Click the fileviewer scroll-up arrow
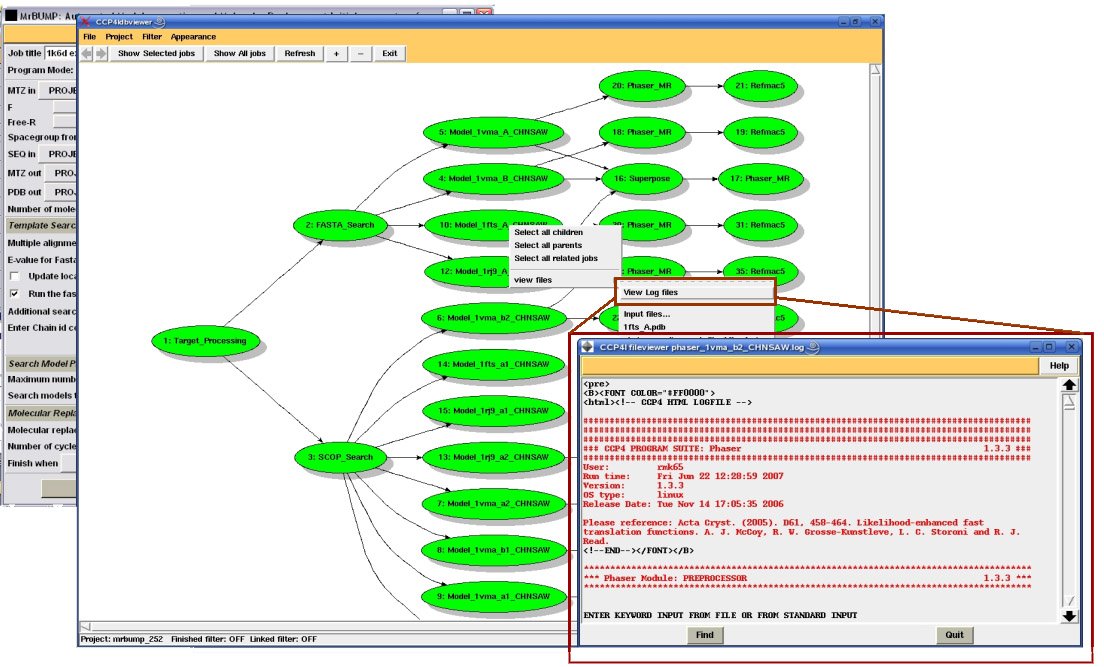The image size is (1104, 667). pos(1069,385)
